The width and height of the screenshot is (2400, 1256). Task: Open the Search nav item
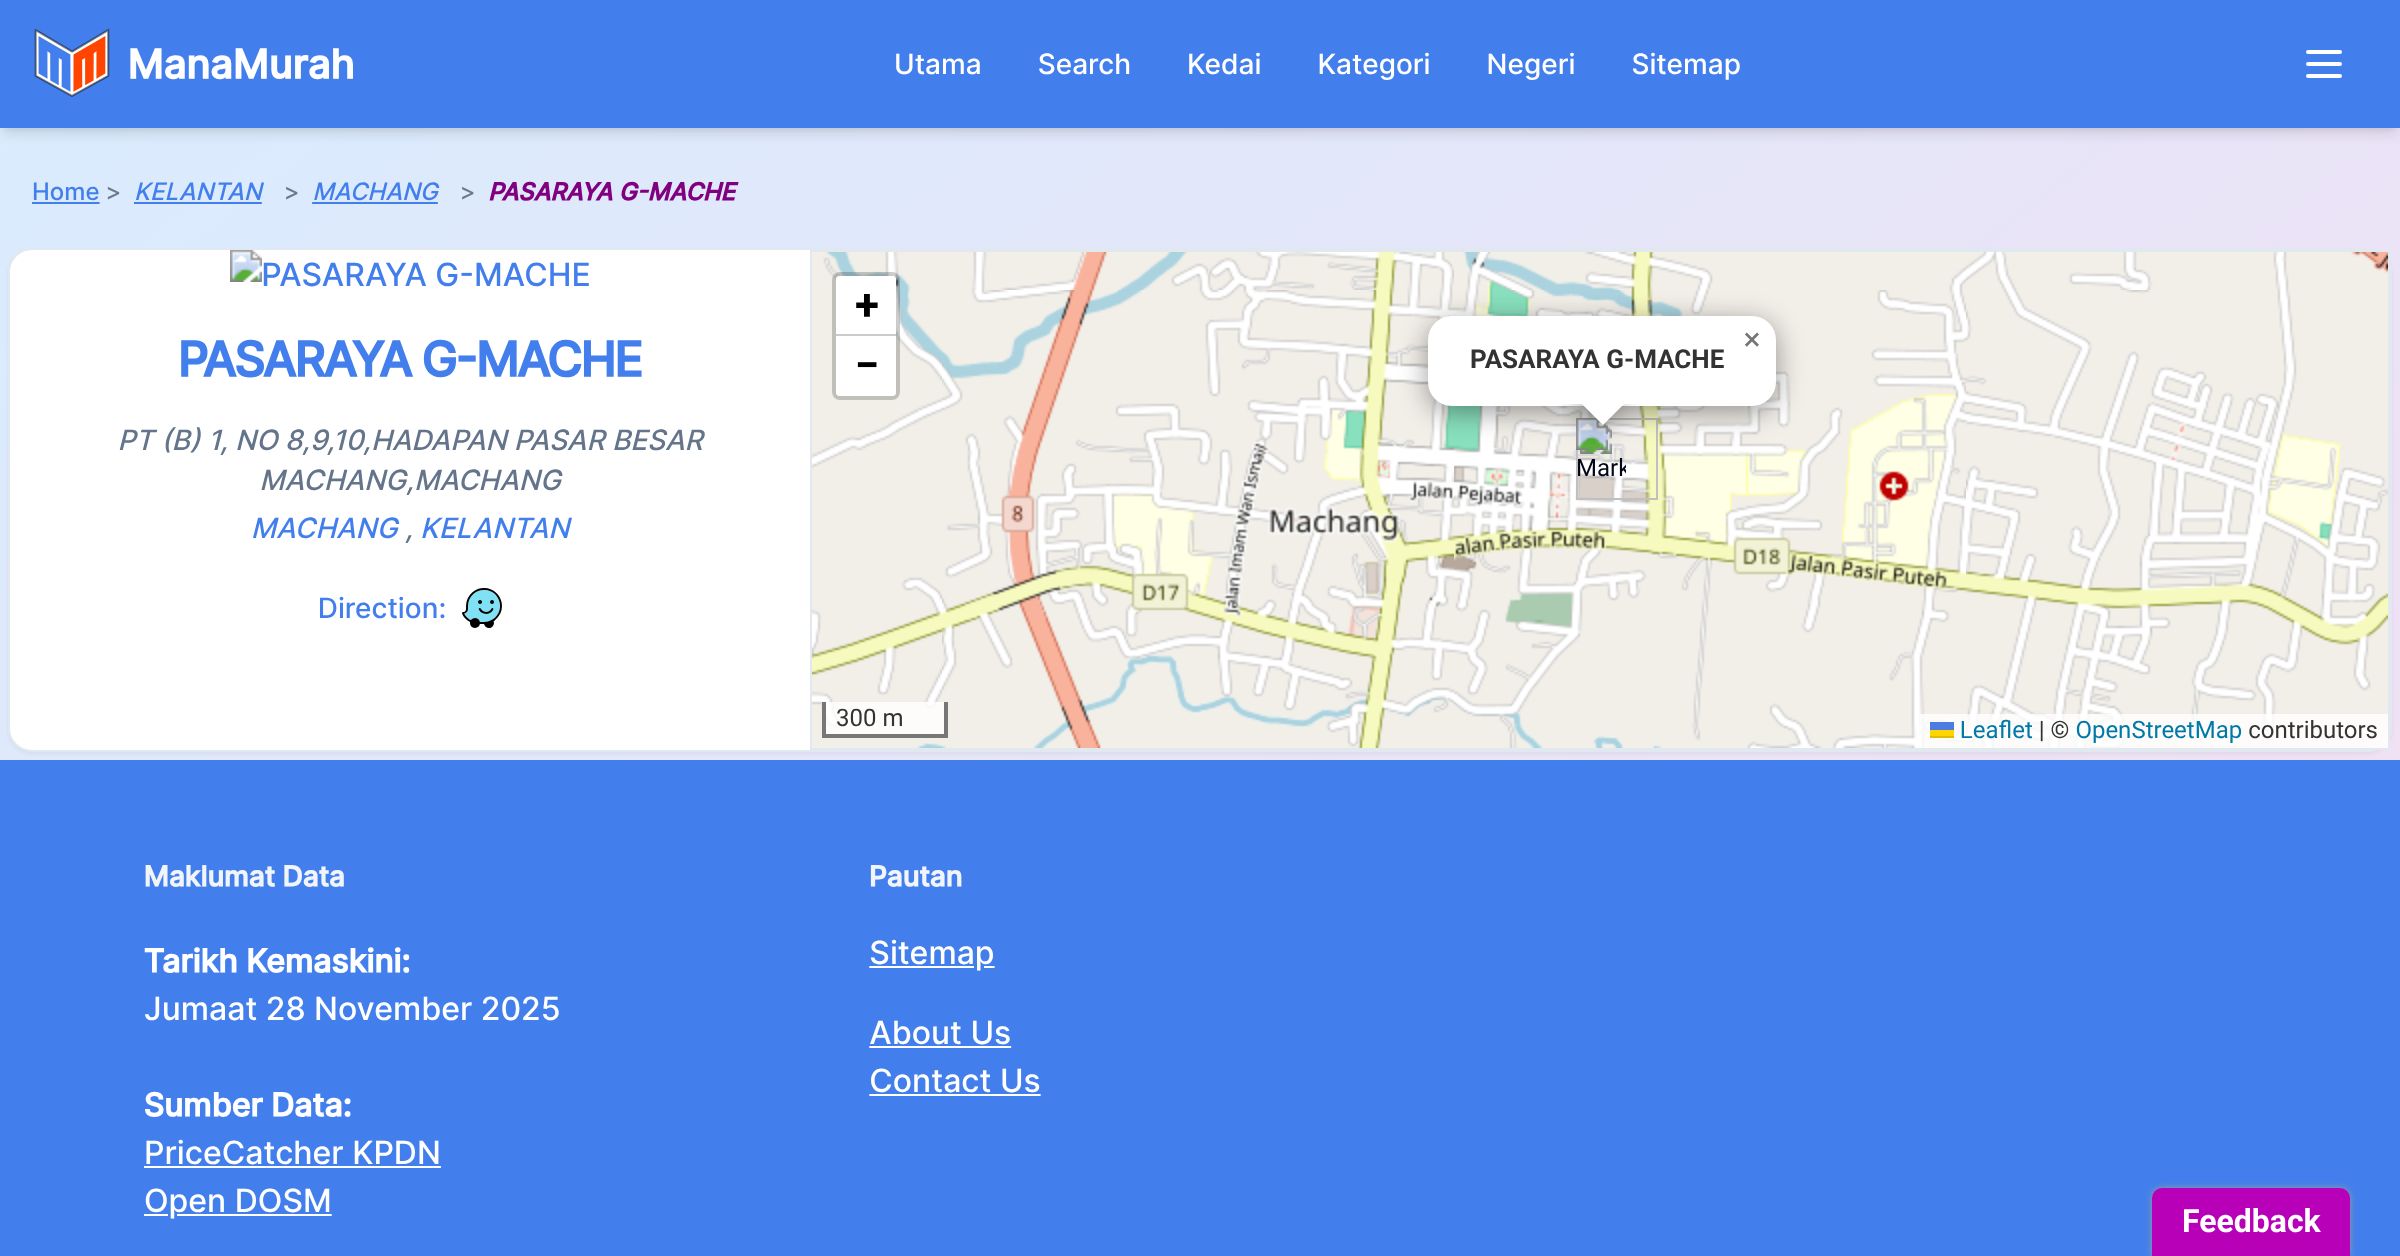click(1083, 64)
